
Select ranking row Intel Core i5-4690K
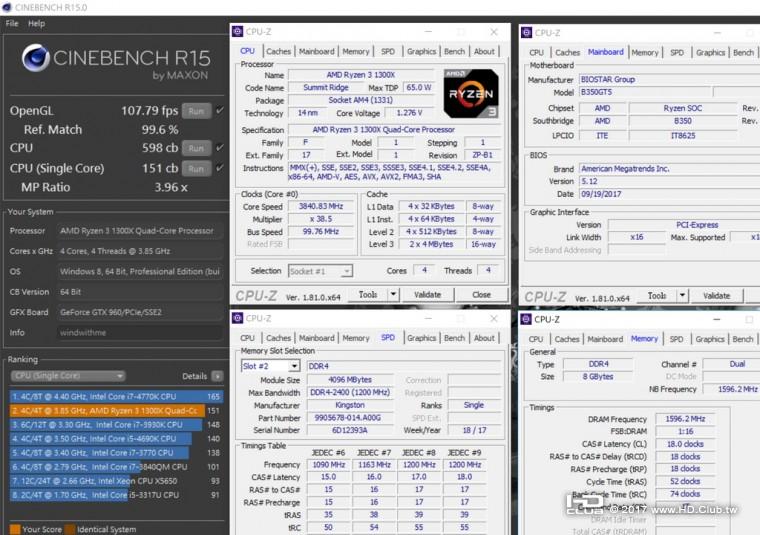pyautogui.click(x=116, y=439)
